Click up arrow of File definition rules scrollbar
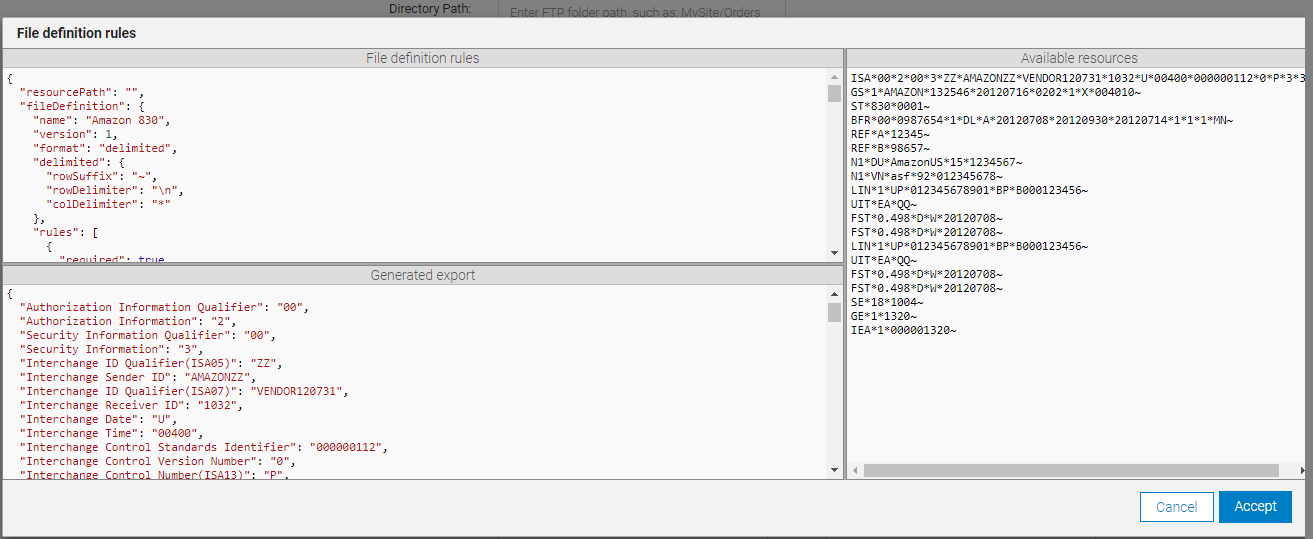This screenshot has height=539, width=1313. coord(834,76)
